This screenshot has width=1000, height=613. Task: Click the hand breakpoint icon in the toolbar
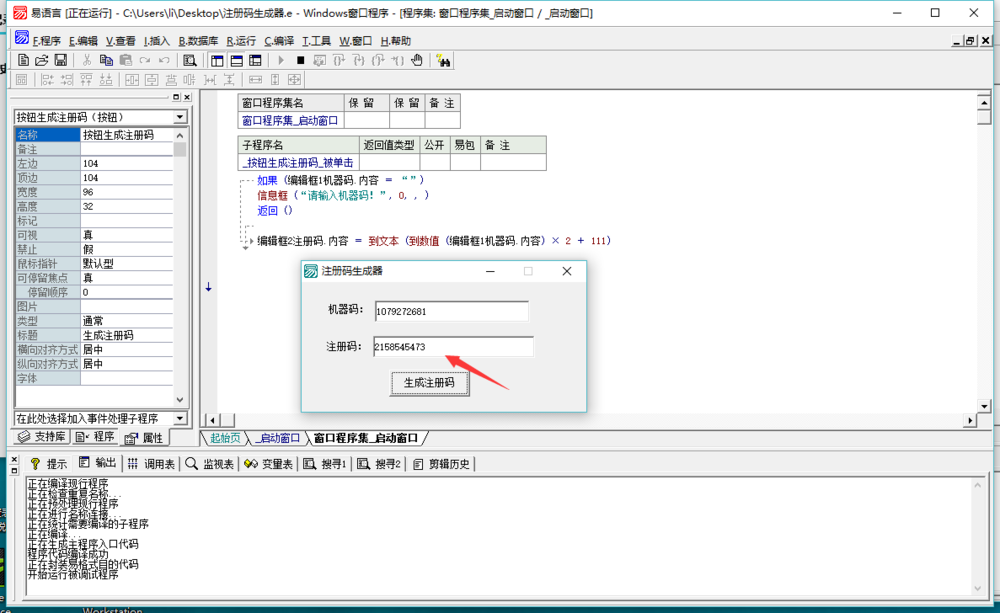416,61
